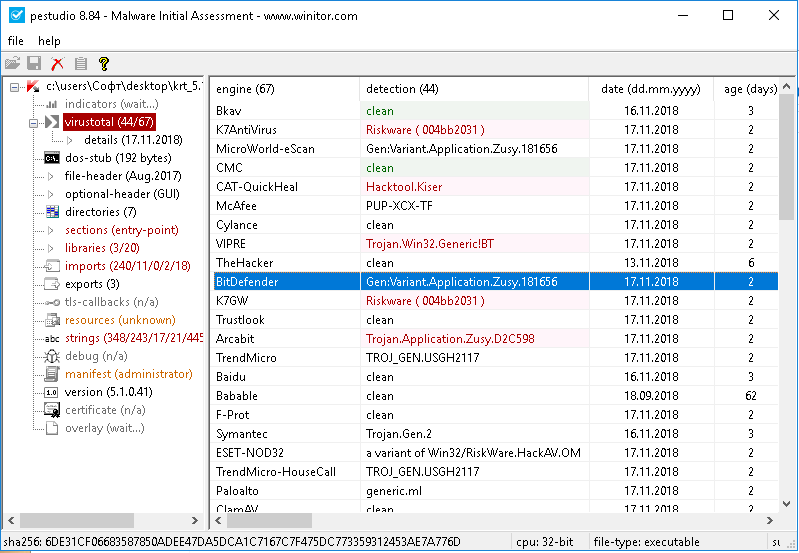The height and width of the screenshot is (553, 799).
Task: Click the resources icon in tree
Action: (52, 320)
